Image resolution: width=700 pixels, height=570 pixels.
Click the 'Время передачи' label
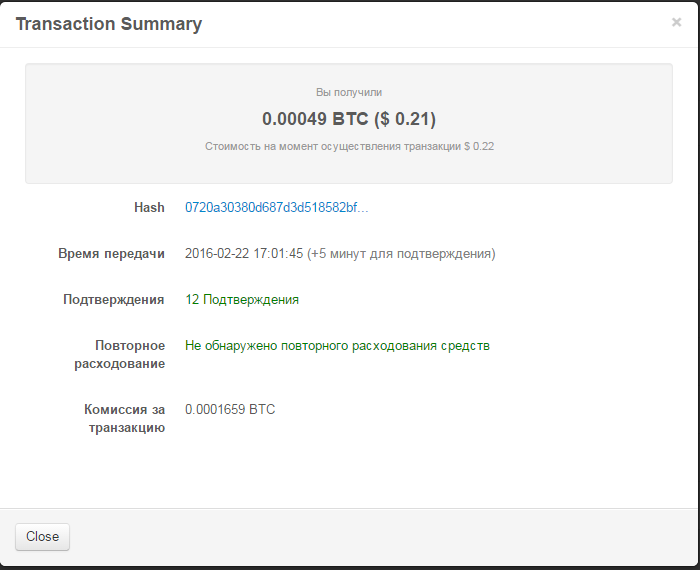click(x=111, y=254)
